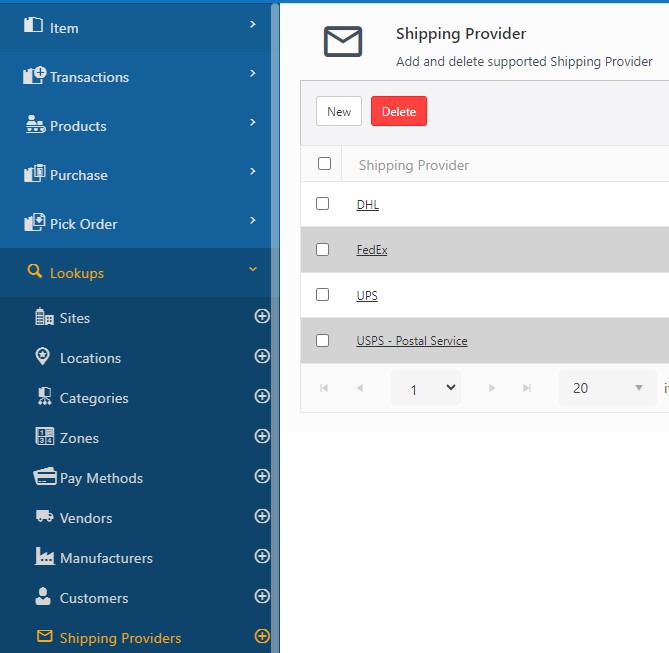Open the page number dropdown
This screenshot has height=653, width=669.
point(426,388)
